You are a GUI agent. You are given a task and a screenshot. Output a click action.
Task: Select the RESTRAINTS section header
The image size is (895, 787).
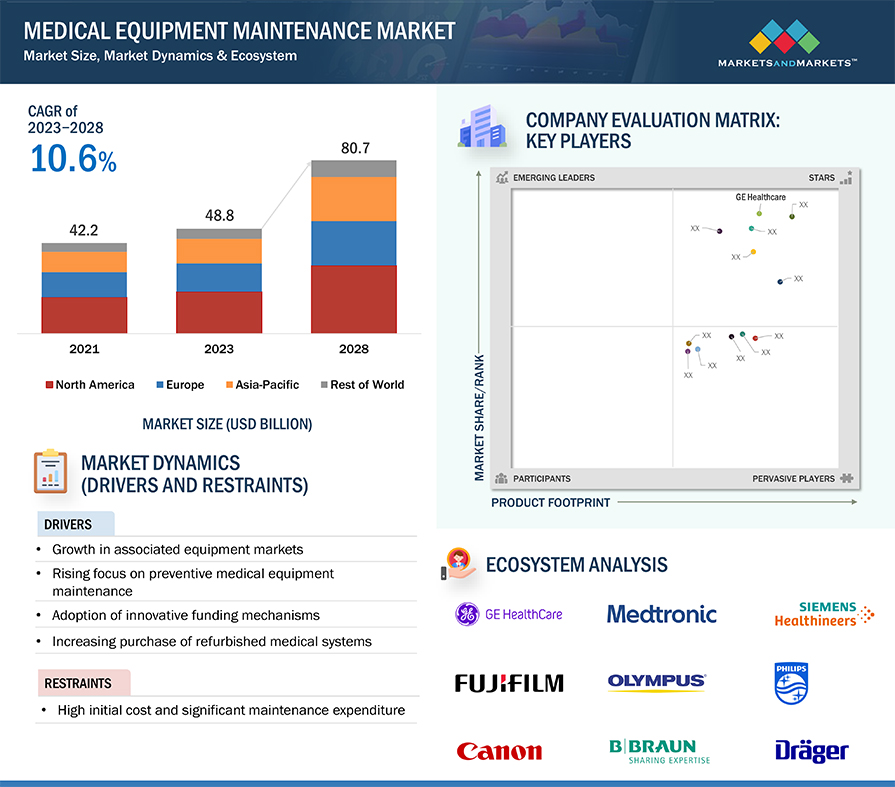click(x=77, y=684)
